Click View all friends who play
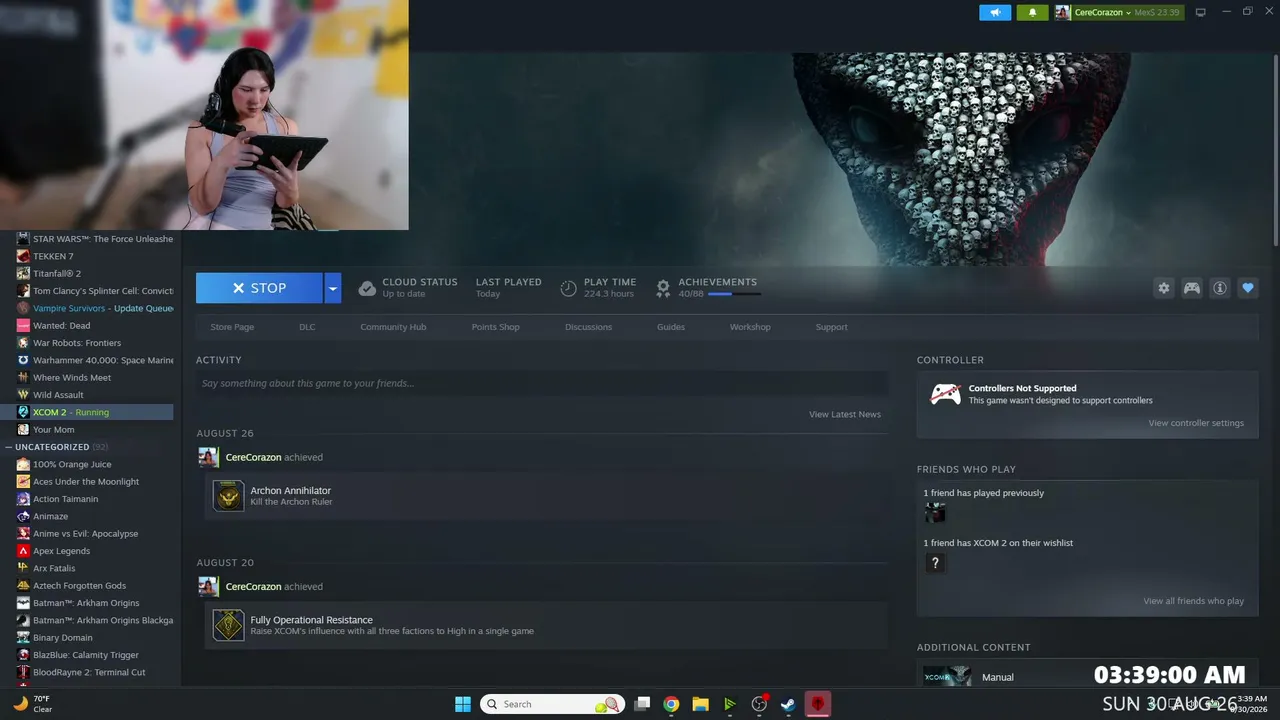Screen dimensions: 1280x720 click(1194, 601)
